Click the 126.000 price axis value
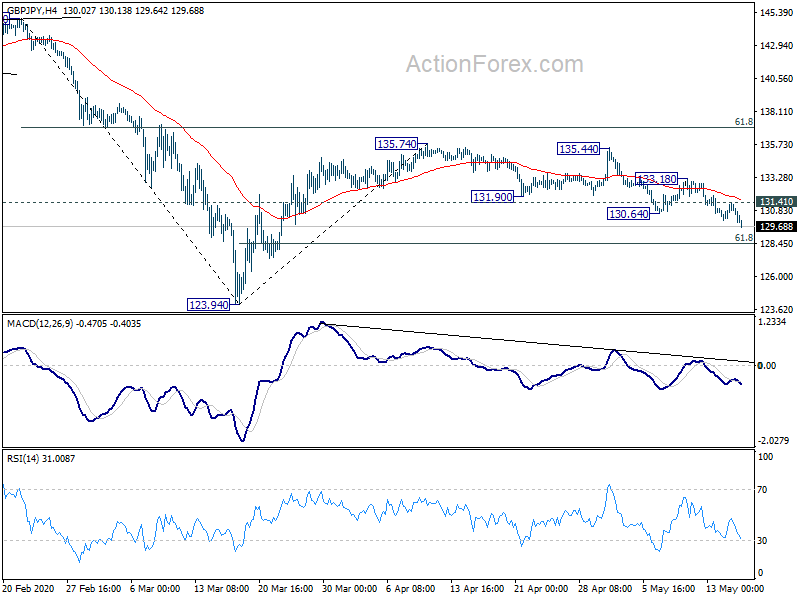The width and height of the screenshot is (800, 600). tap(777, 277)
